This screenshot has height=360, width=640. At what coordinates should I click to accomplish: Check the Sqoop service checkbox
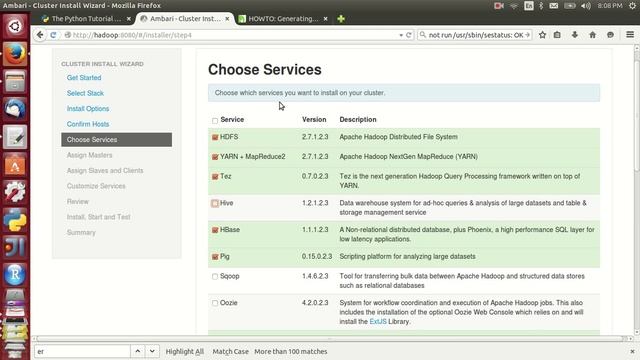coord(215,277)
